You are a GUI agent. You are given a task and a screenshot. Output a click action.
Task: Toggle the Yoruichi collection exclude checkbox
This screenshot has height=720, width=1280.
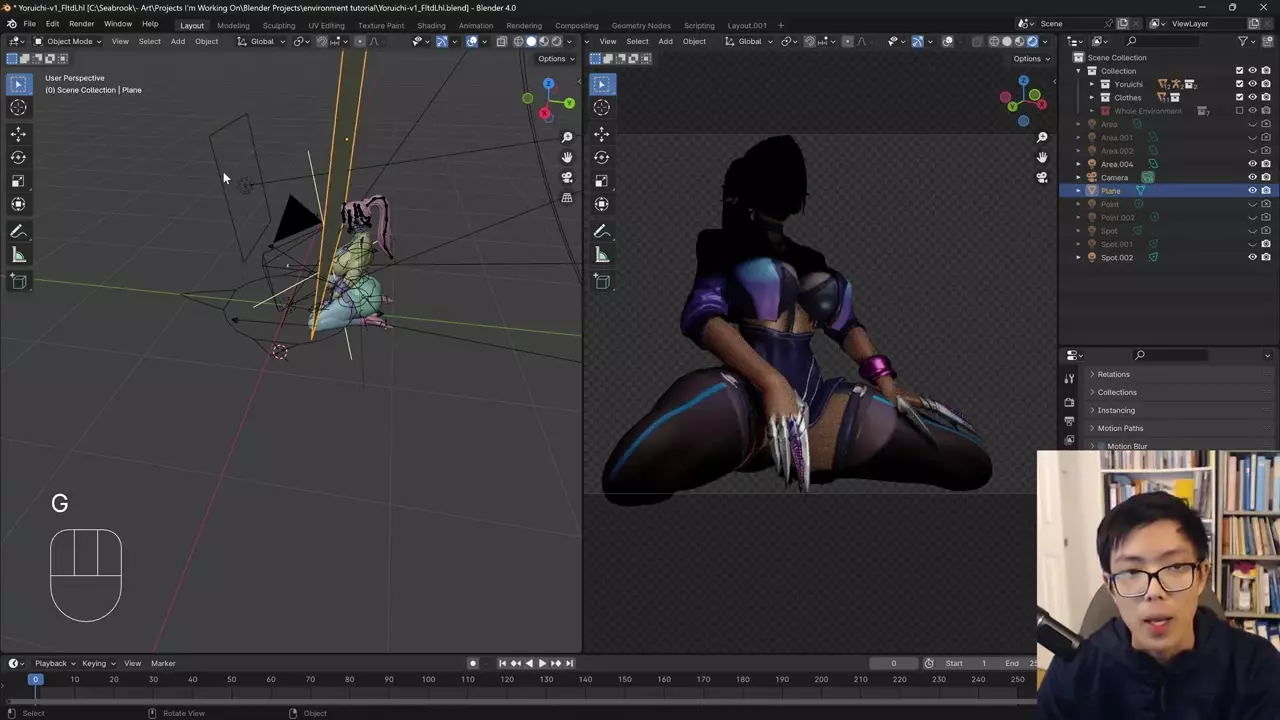pyautogui.click(x=1239, y=84)
